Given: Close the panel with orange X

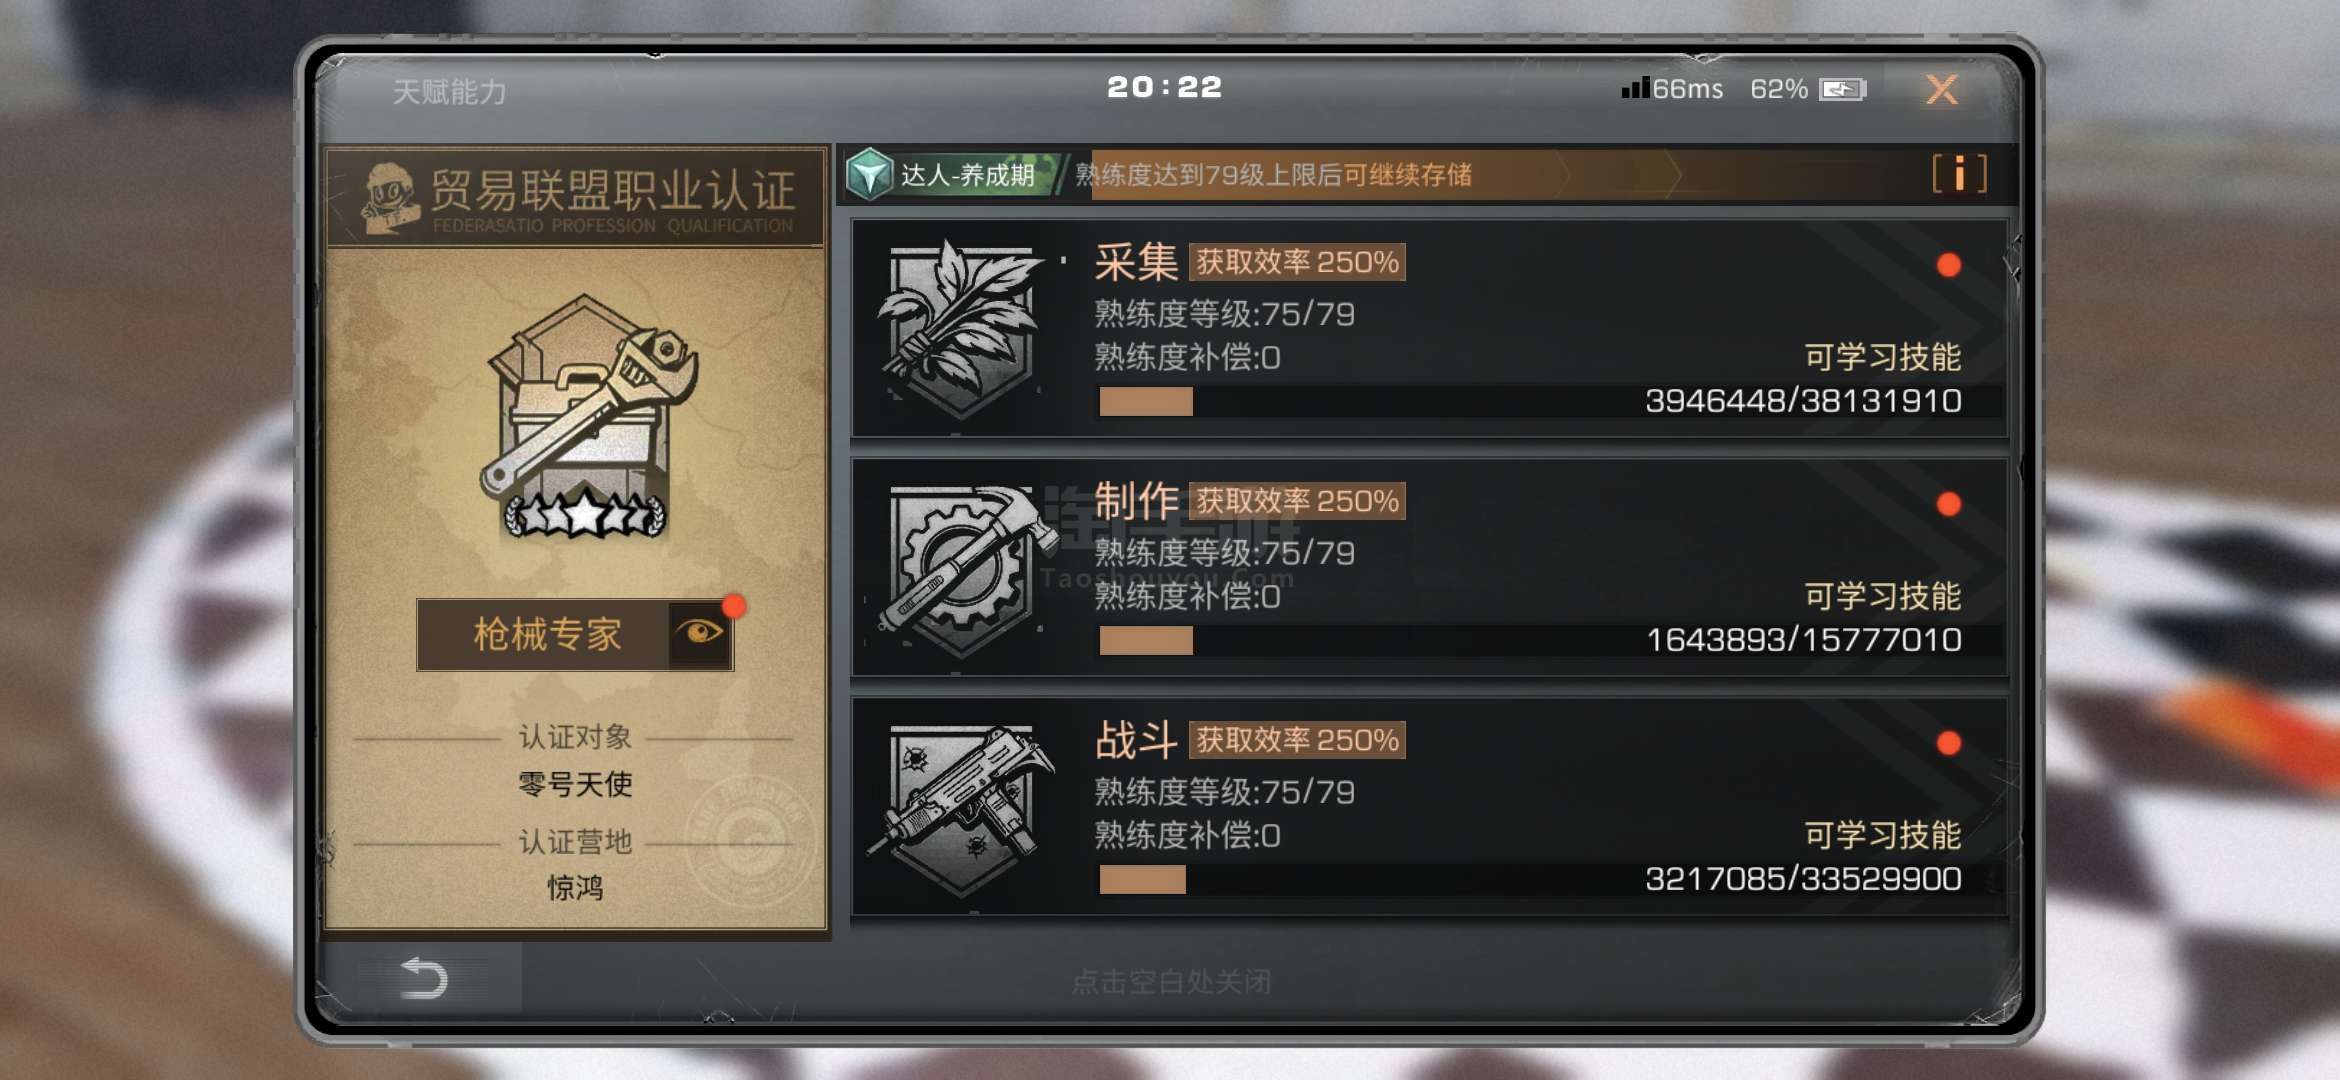Looking at the screenshot, I should (x=1942, y=90).
